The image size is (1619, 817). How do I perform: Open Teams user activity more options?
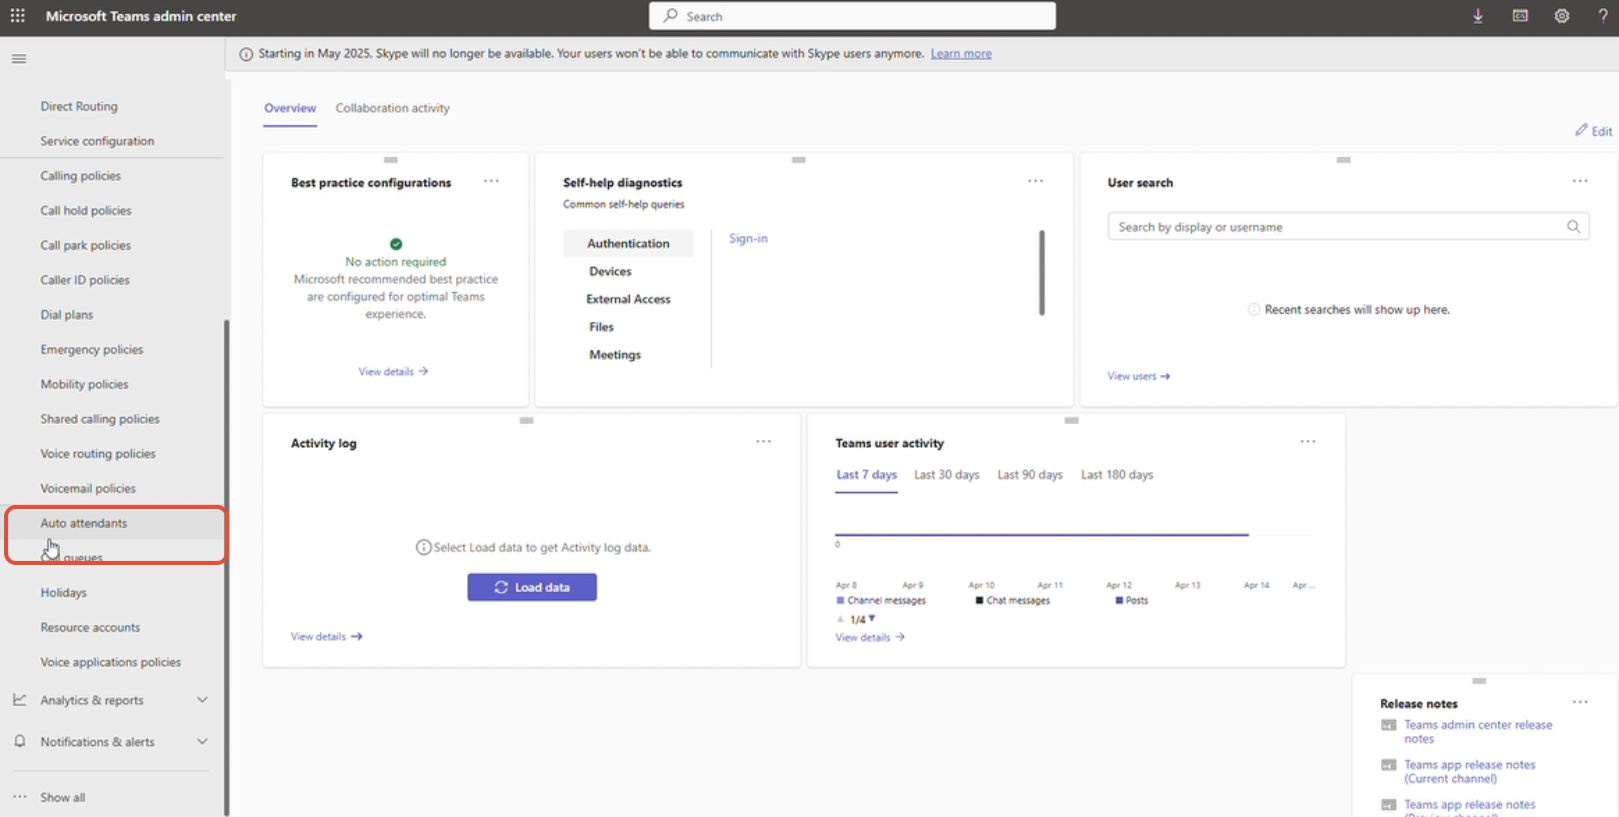(x=1308, y=441)
